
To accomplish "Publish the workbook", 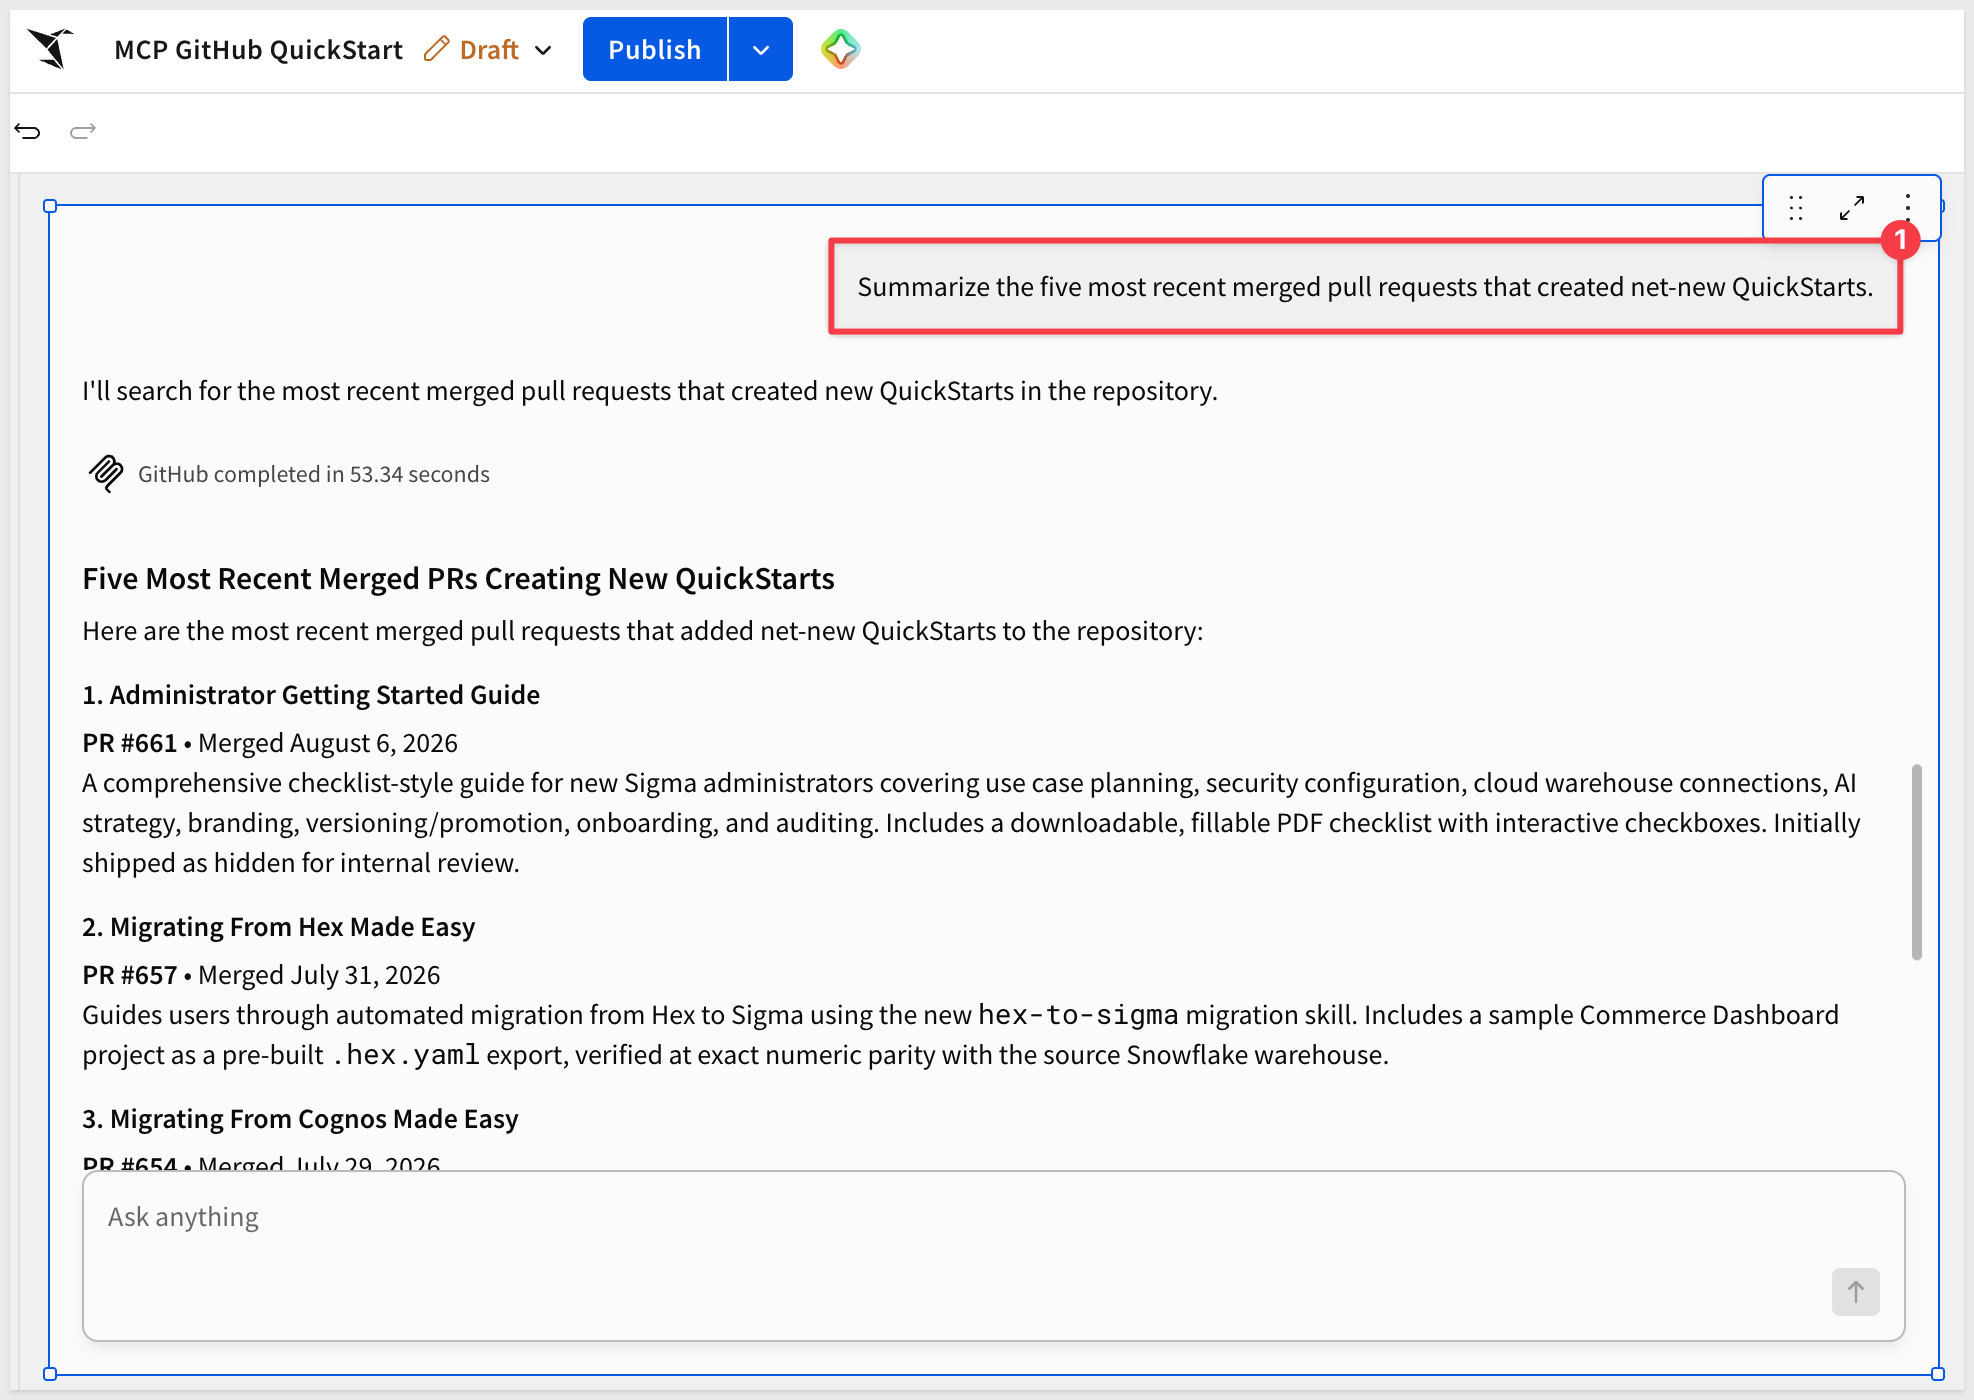I will click(x=655, y=49).
